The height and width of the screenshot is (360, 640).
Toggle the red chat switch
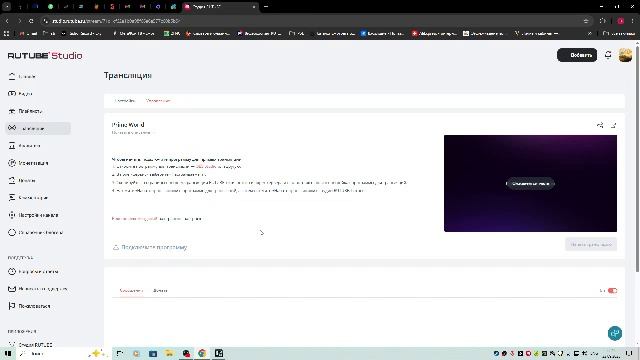coord(612,291)
